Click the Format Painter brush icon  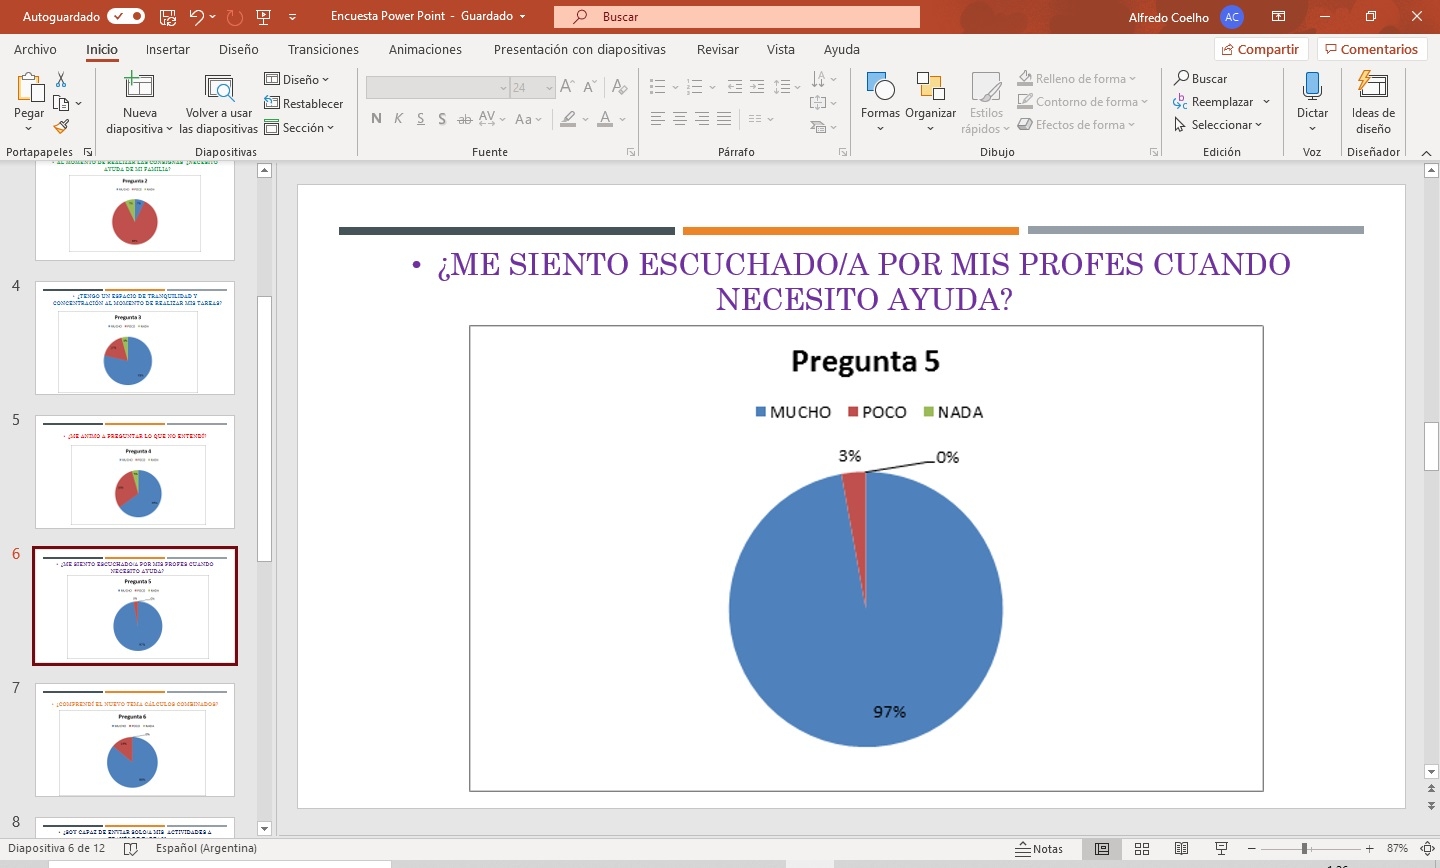61,127
